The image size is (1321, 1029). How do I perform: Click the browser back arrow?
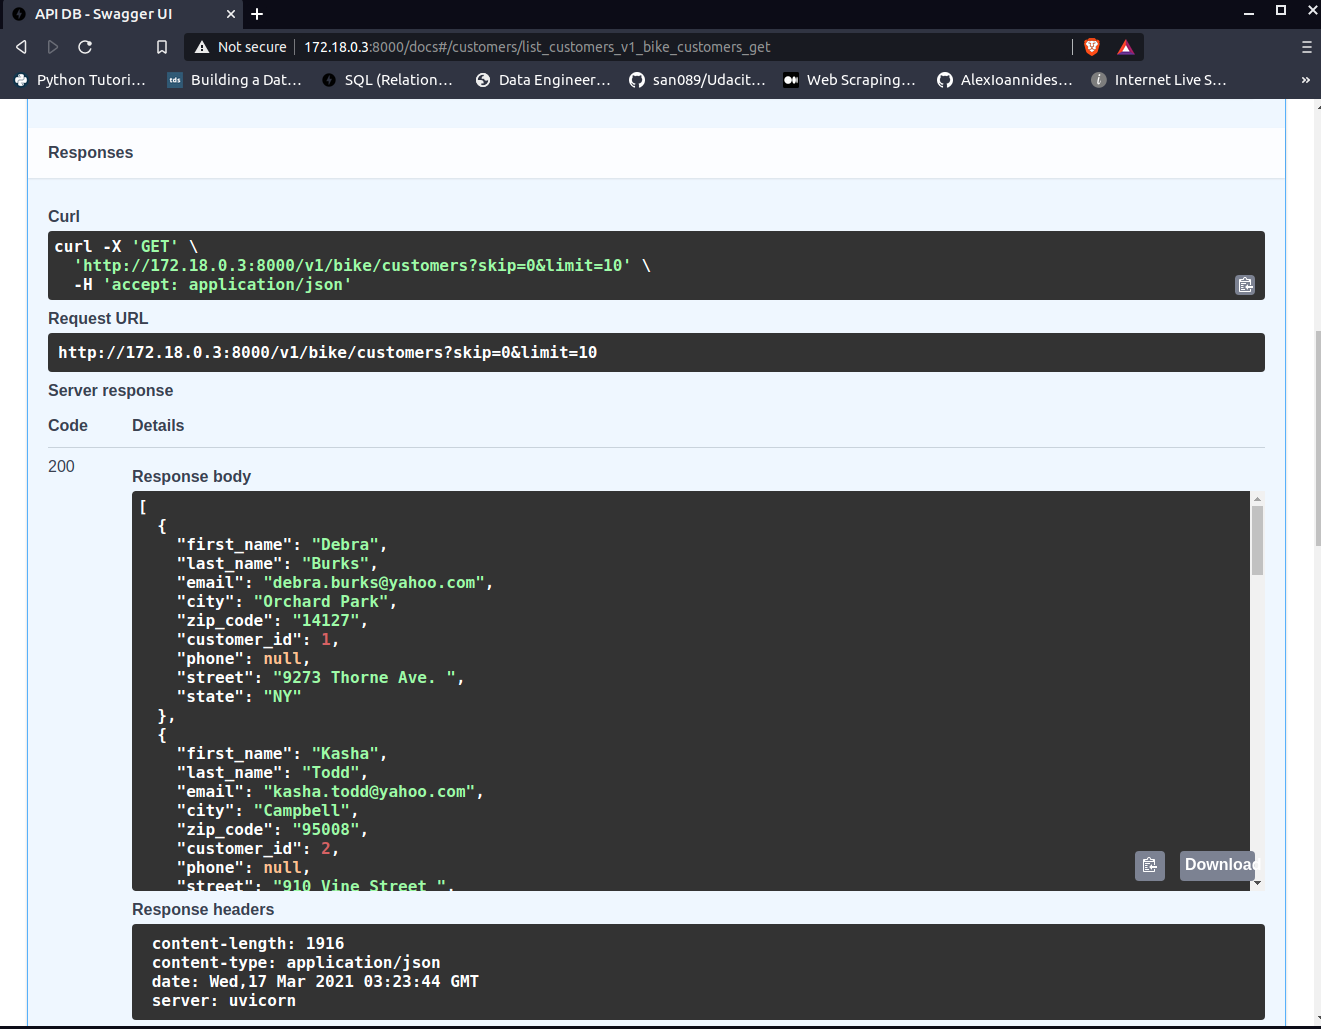21,47
